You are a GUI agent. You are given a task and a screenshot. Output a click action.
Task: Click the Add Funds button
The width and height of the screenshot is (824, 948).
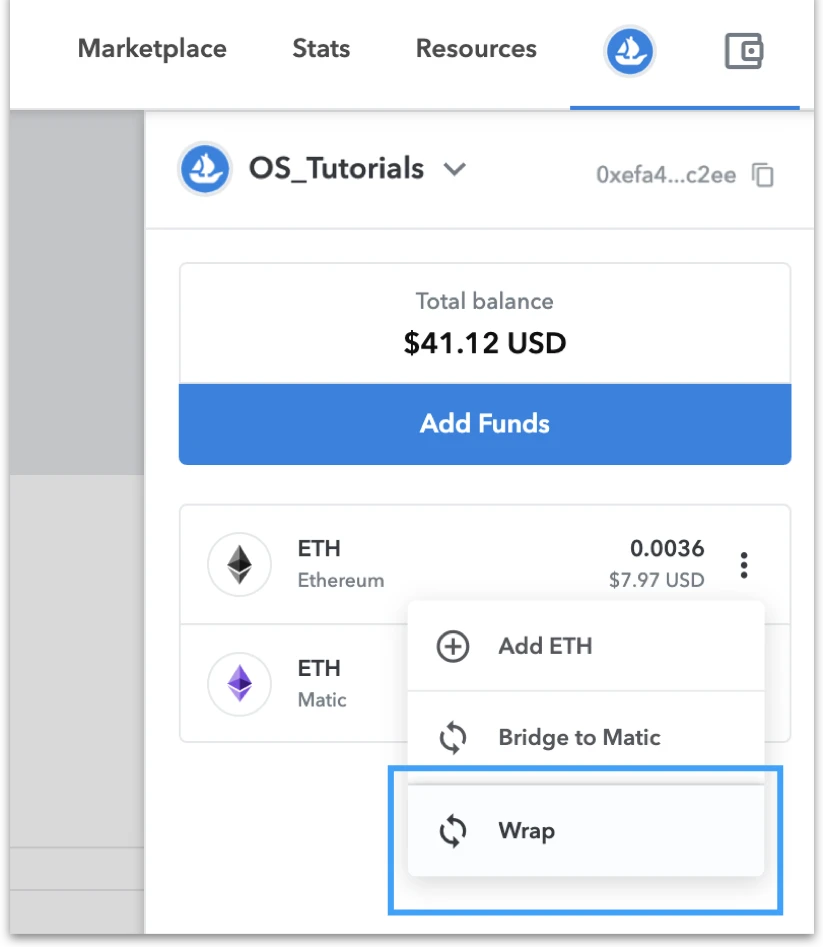485,424
